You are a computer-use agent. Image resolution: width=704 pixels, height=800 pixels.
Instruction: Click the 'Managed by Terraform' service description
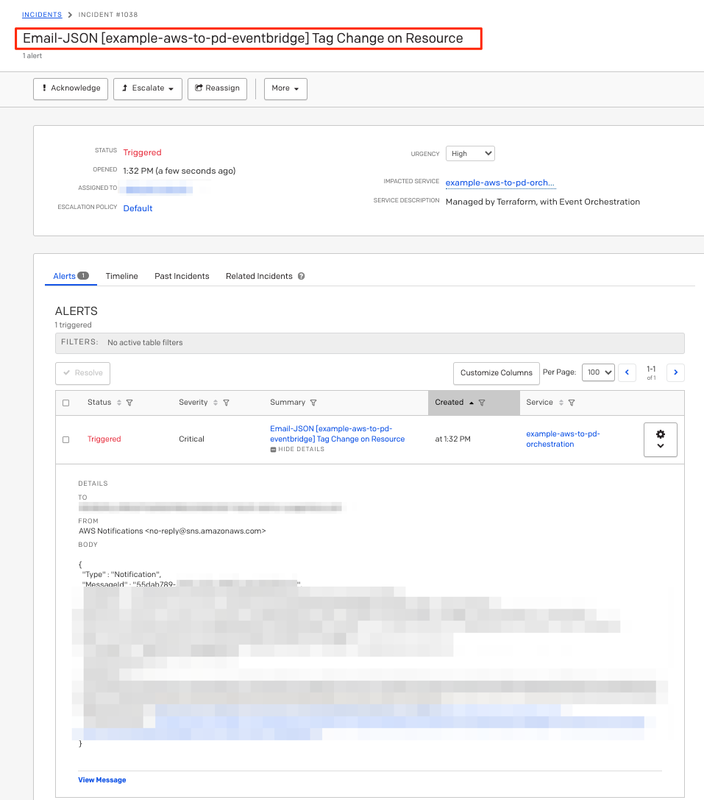[542, 202]
